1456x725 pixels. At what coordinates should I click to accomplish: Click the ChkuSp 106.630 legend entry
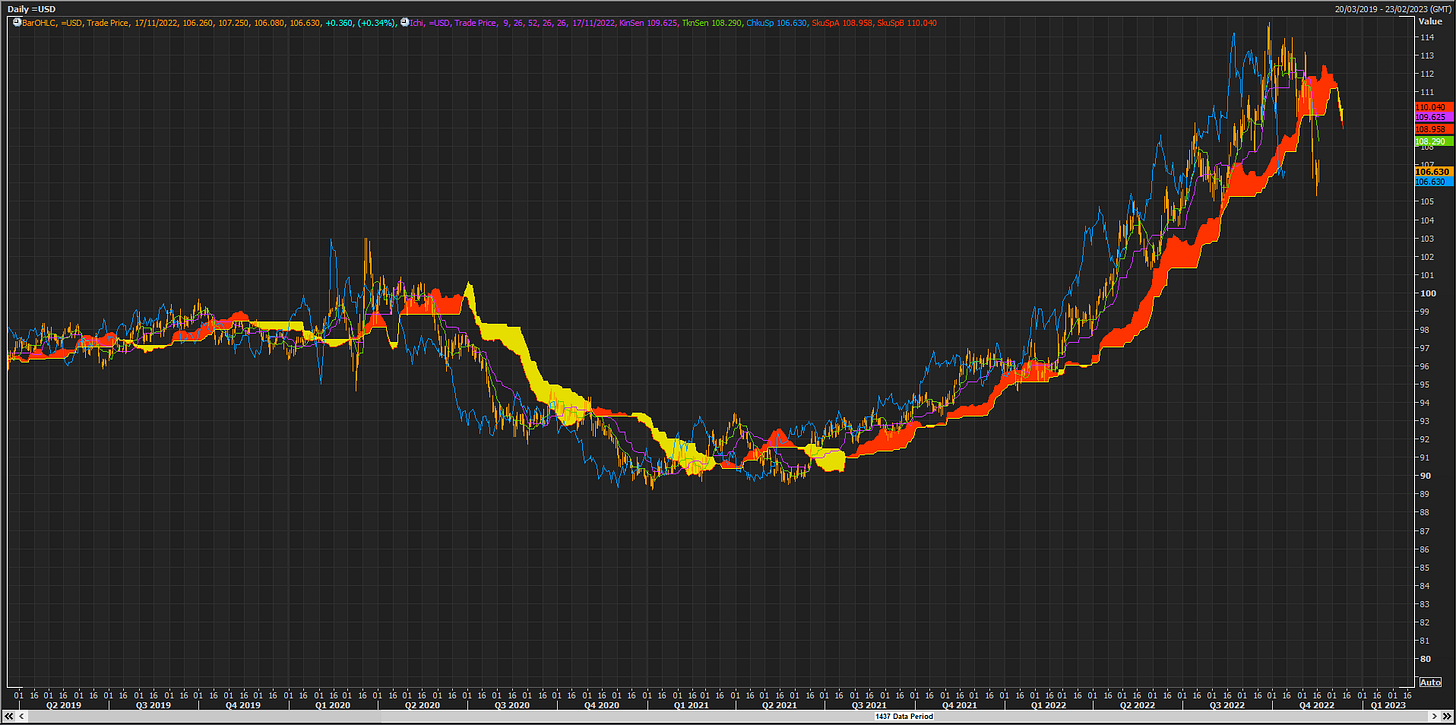coord(775,22)
